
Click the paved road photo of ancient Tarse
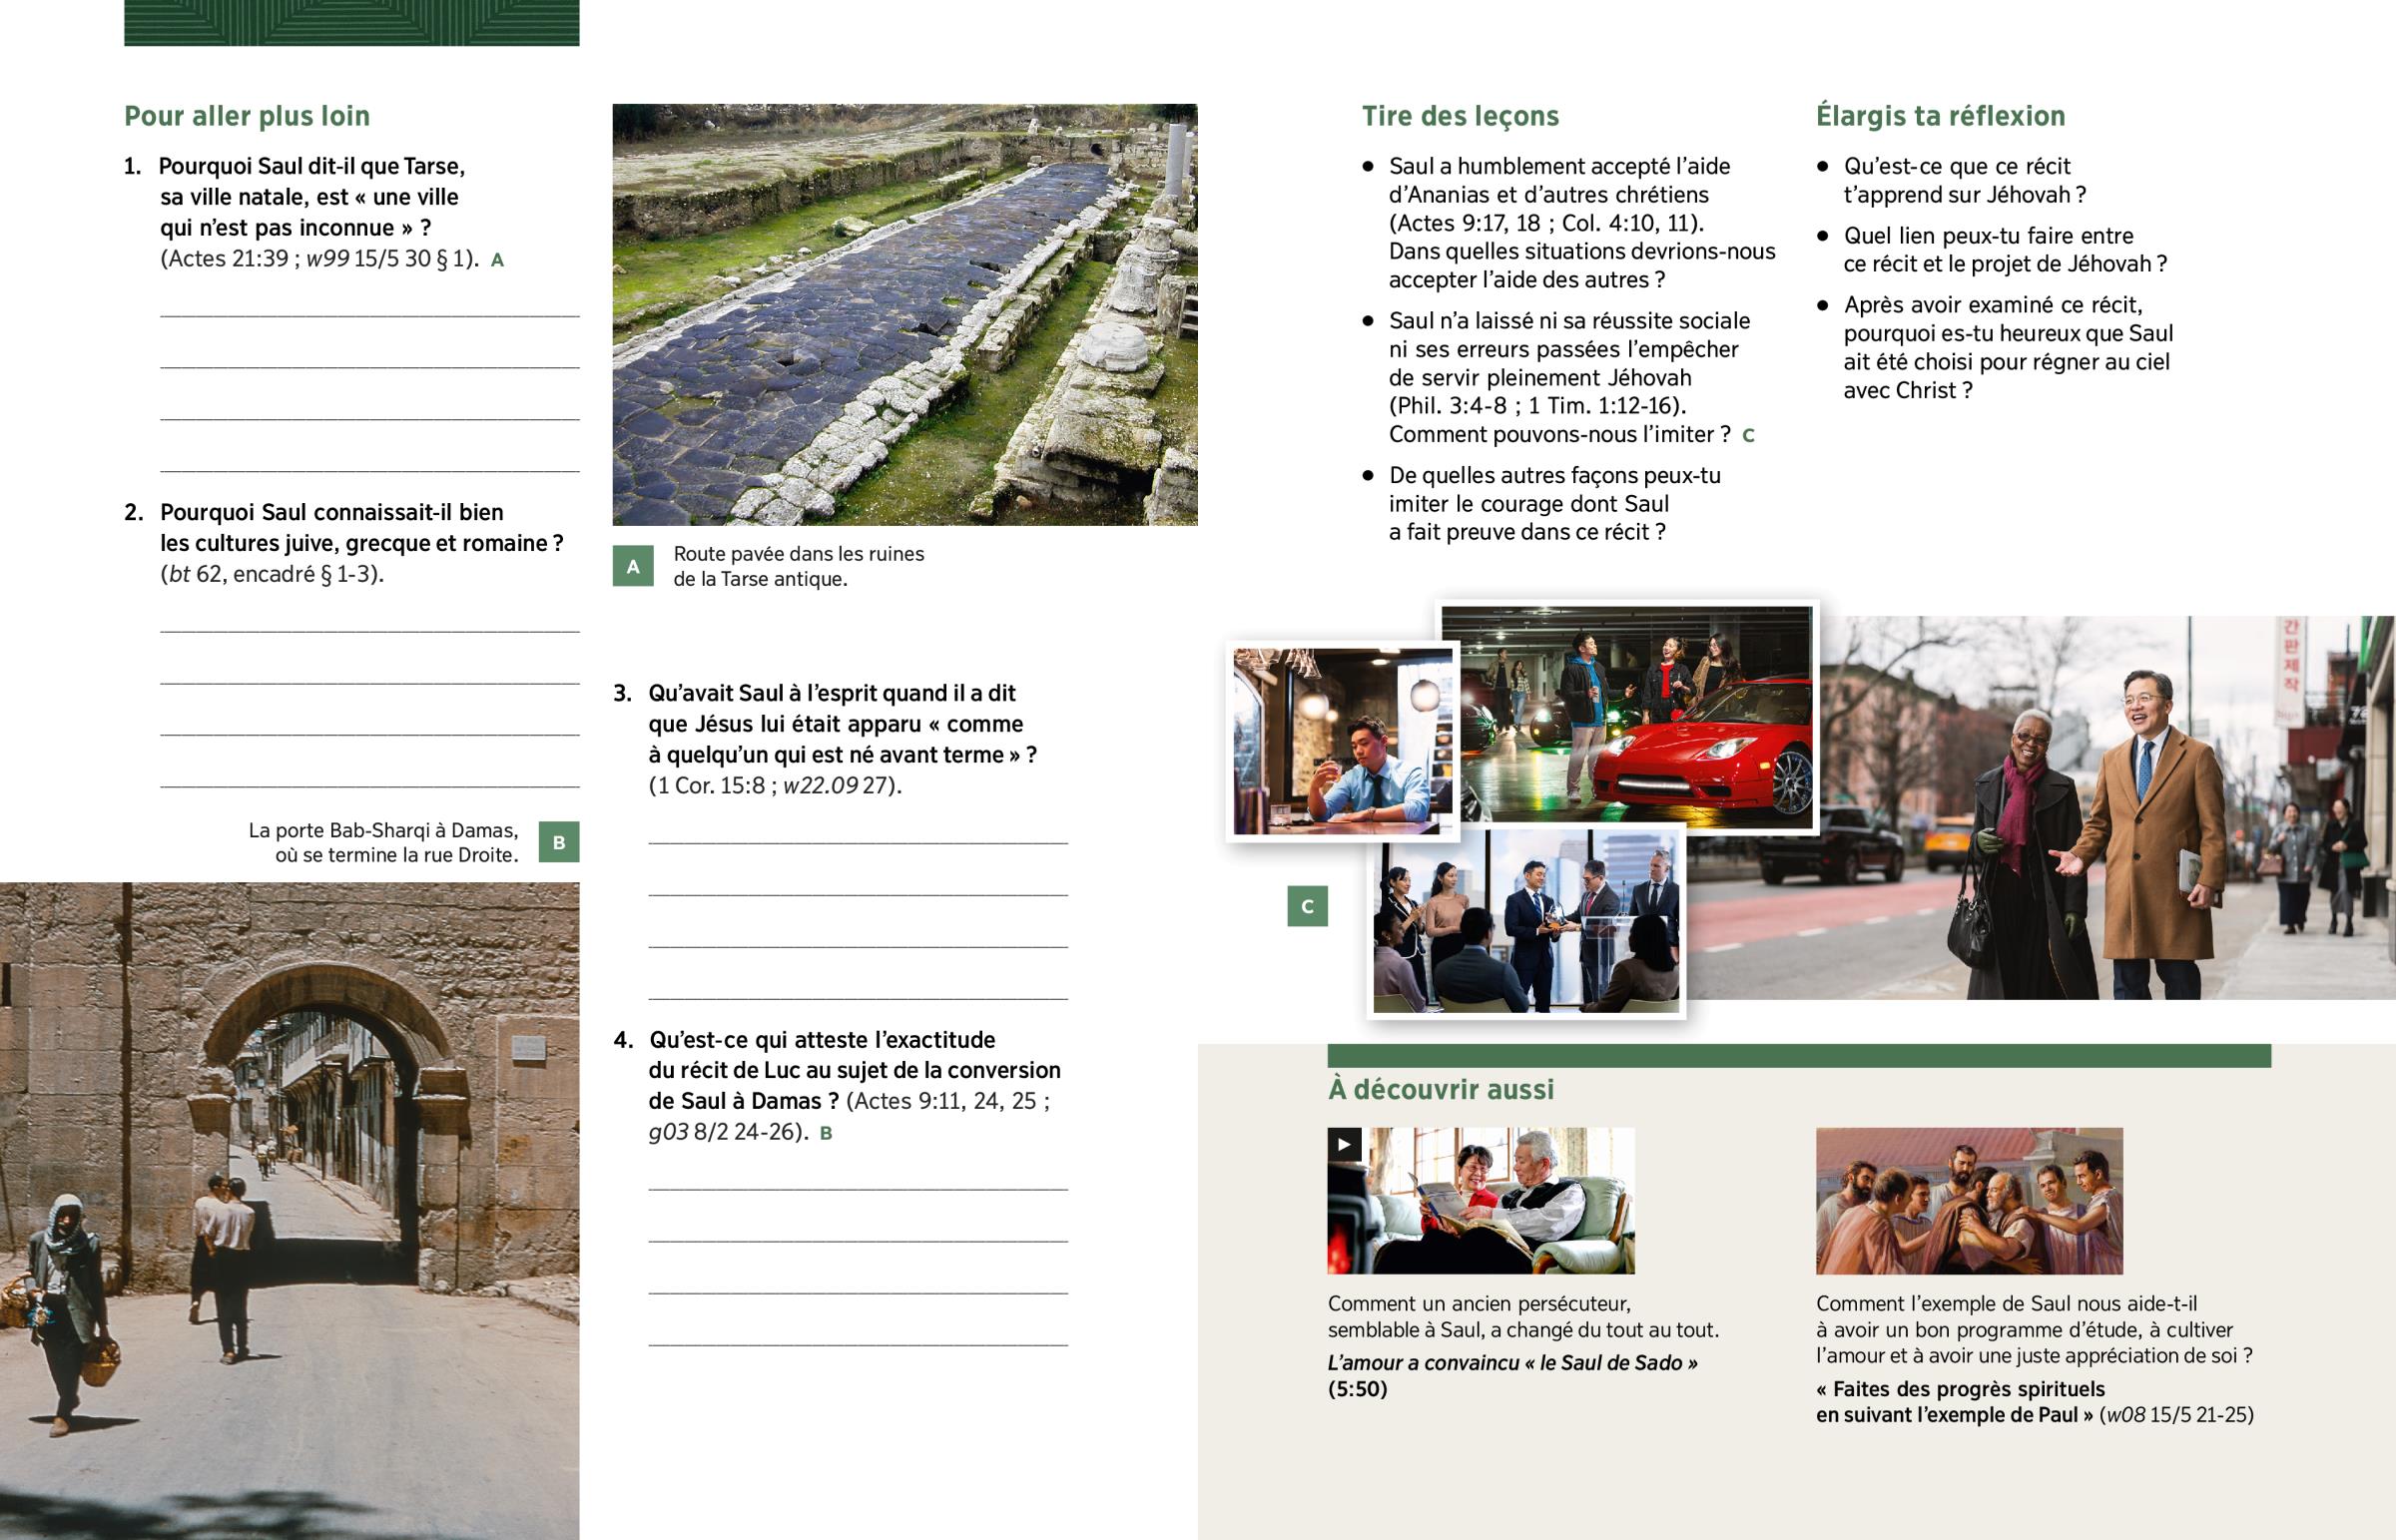pos(904,314)
